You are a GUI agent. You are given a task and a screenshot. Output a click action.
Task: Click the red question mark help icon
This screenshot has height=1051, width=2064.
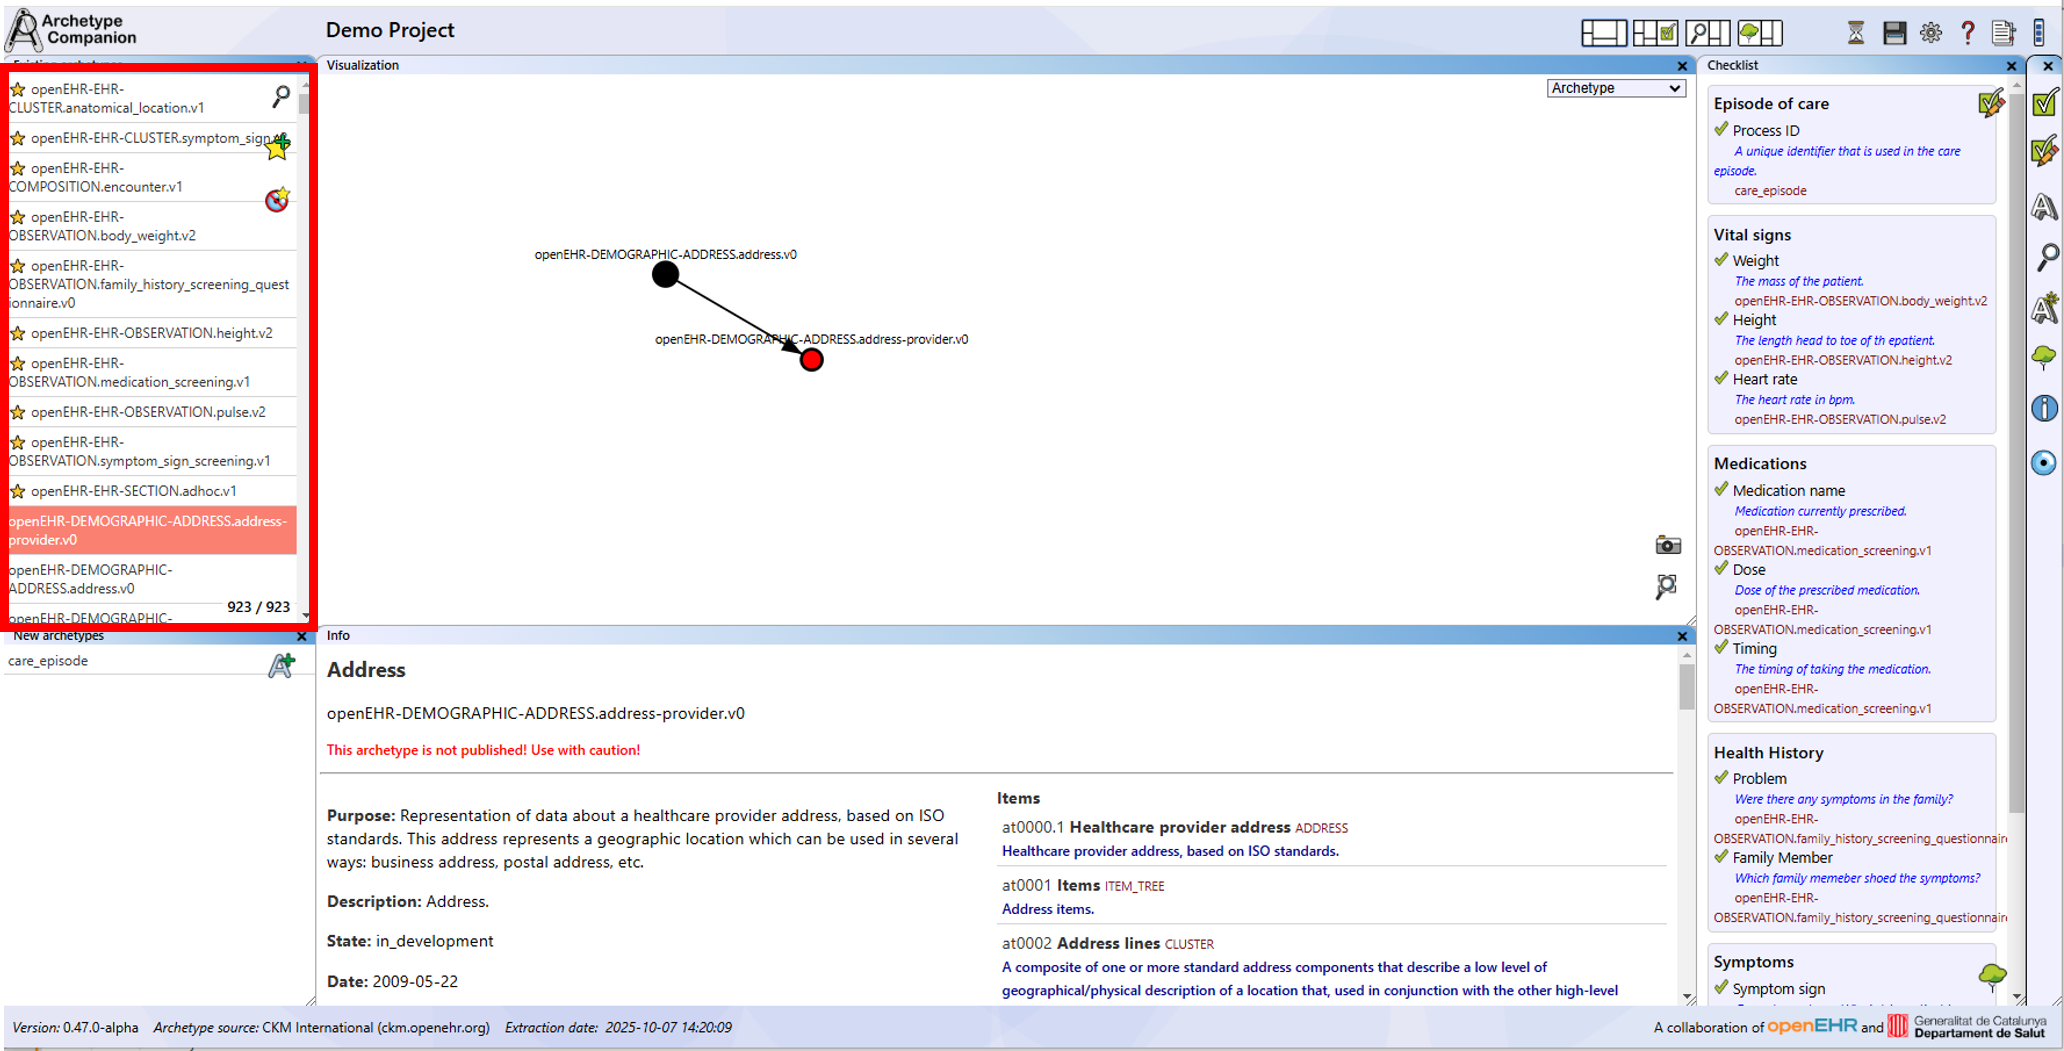click(x=1967, y=33)
